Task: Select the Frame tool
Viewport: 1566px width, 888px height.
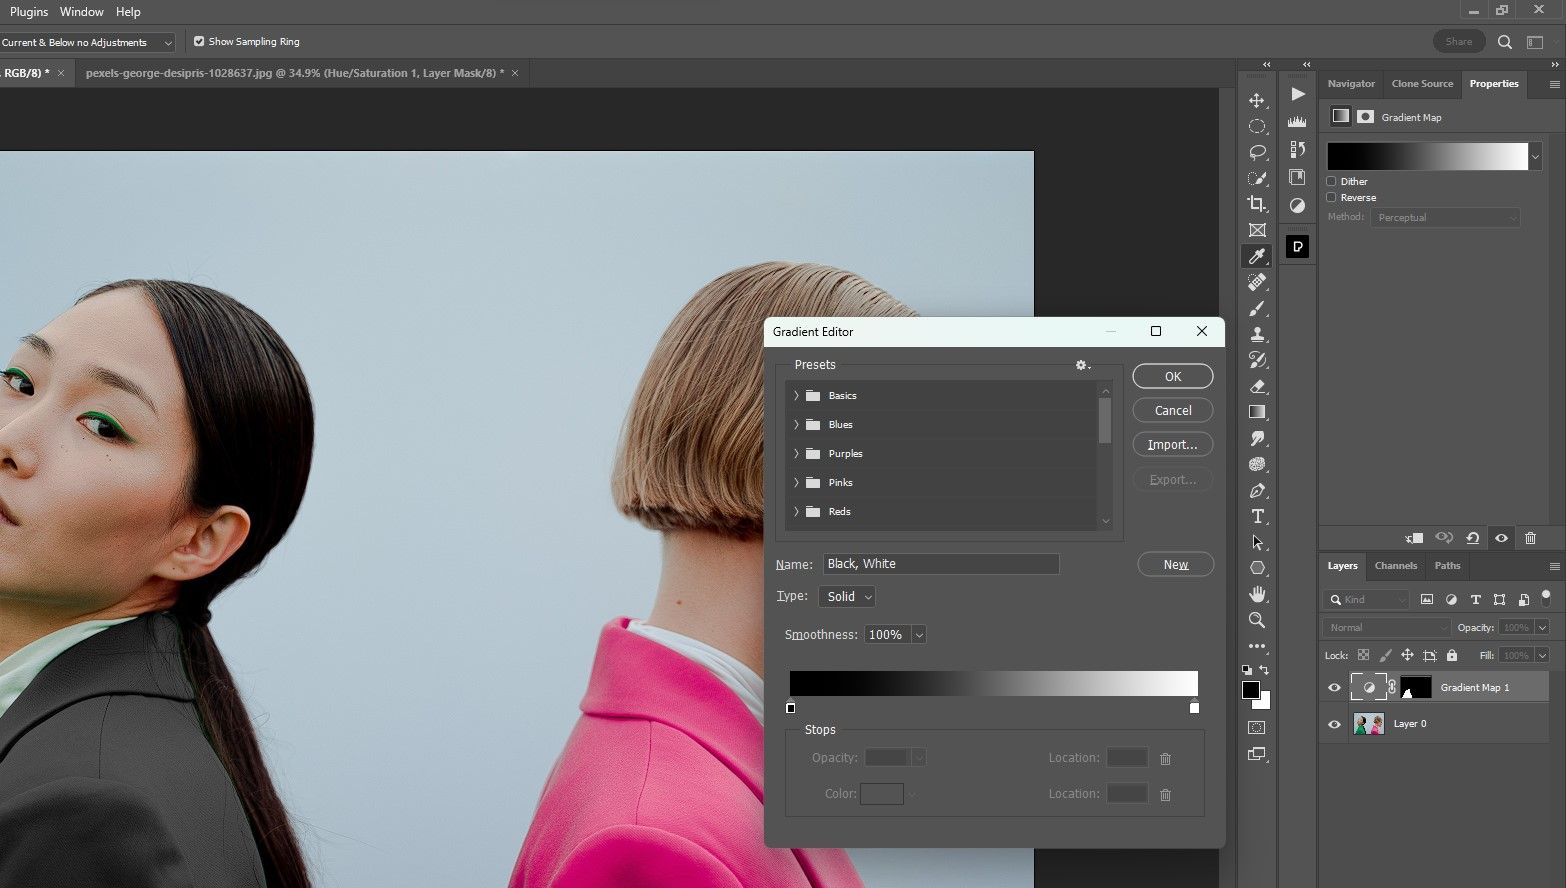Action: coord(1257,230)
